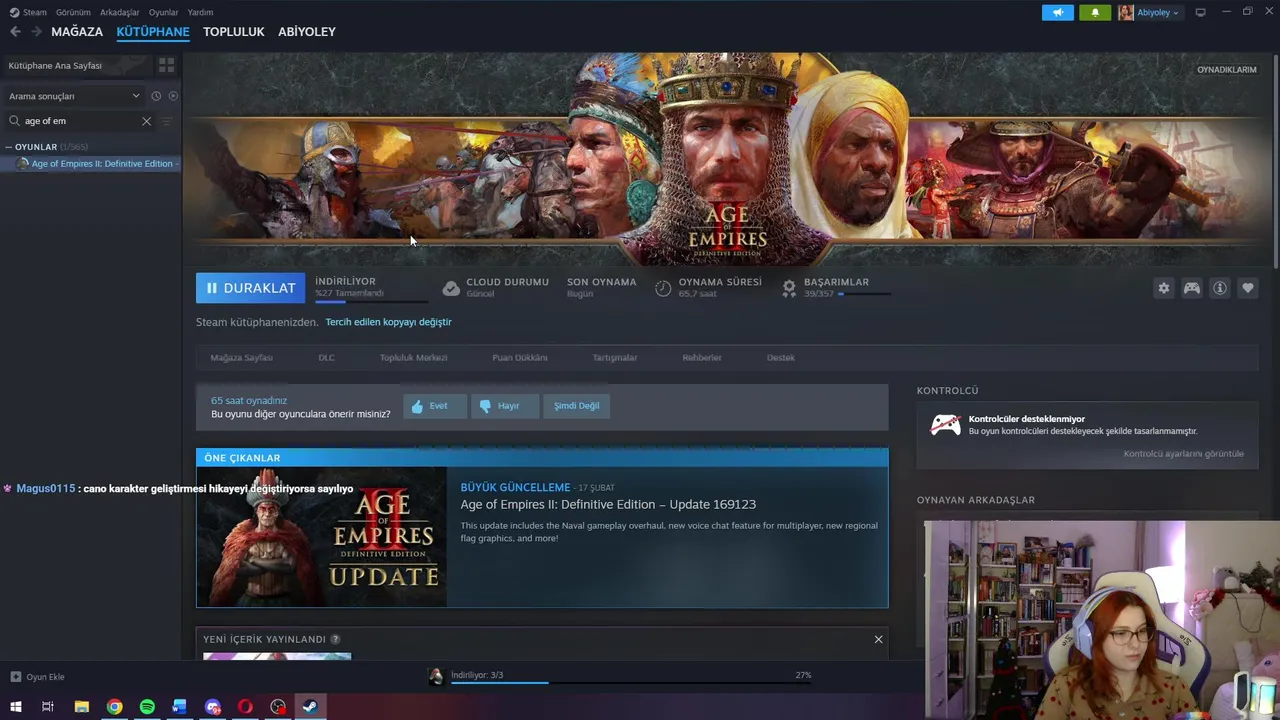Open Tartışmalar link
Viewport: 1280px width, 720px height.
(x=614, y=357)
